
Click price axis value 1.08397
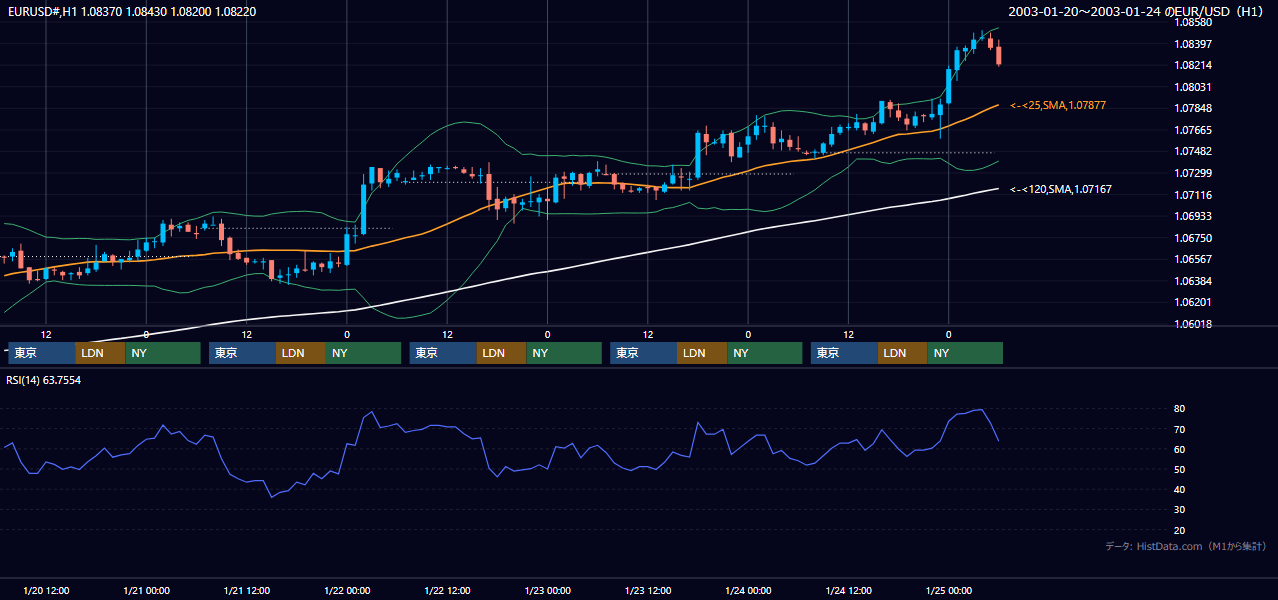[1193, 44]
